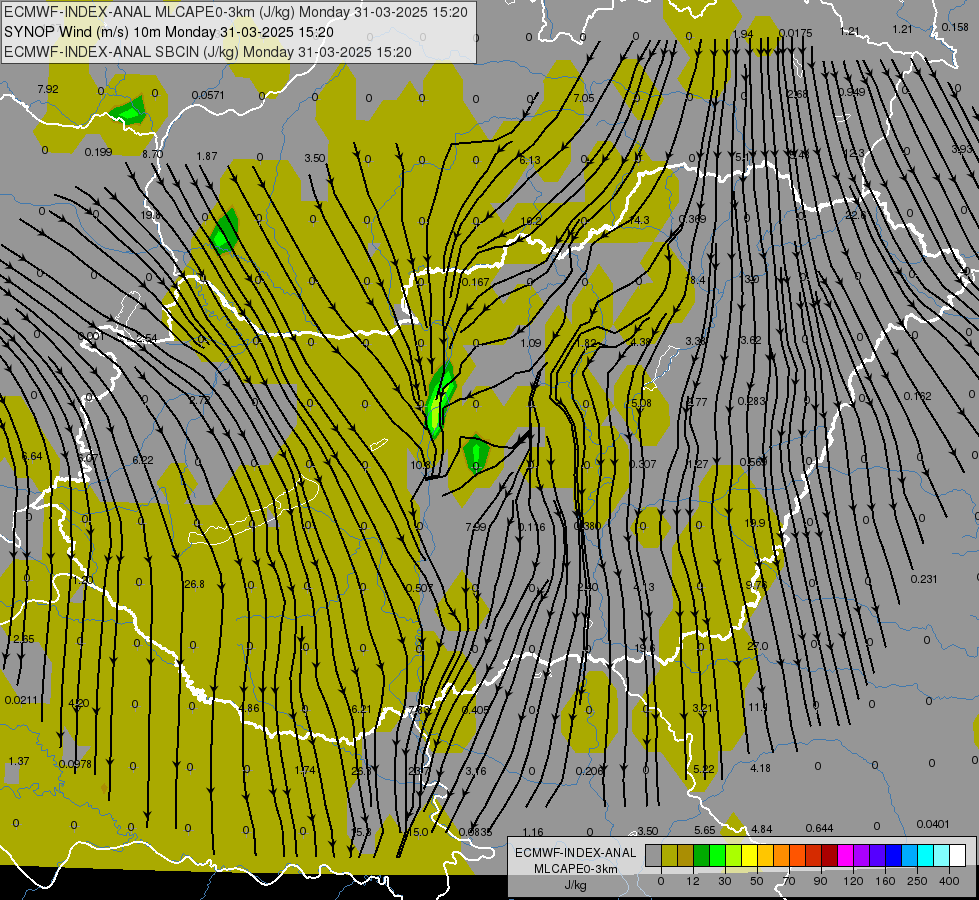The width and height of the screenshot is (979, 900).
Task: Click the orange-red swatch at the 70 tick
Action: [x=797, y=856]
